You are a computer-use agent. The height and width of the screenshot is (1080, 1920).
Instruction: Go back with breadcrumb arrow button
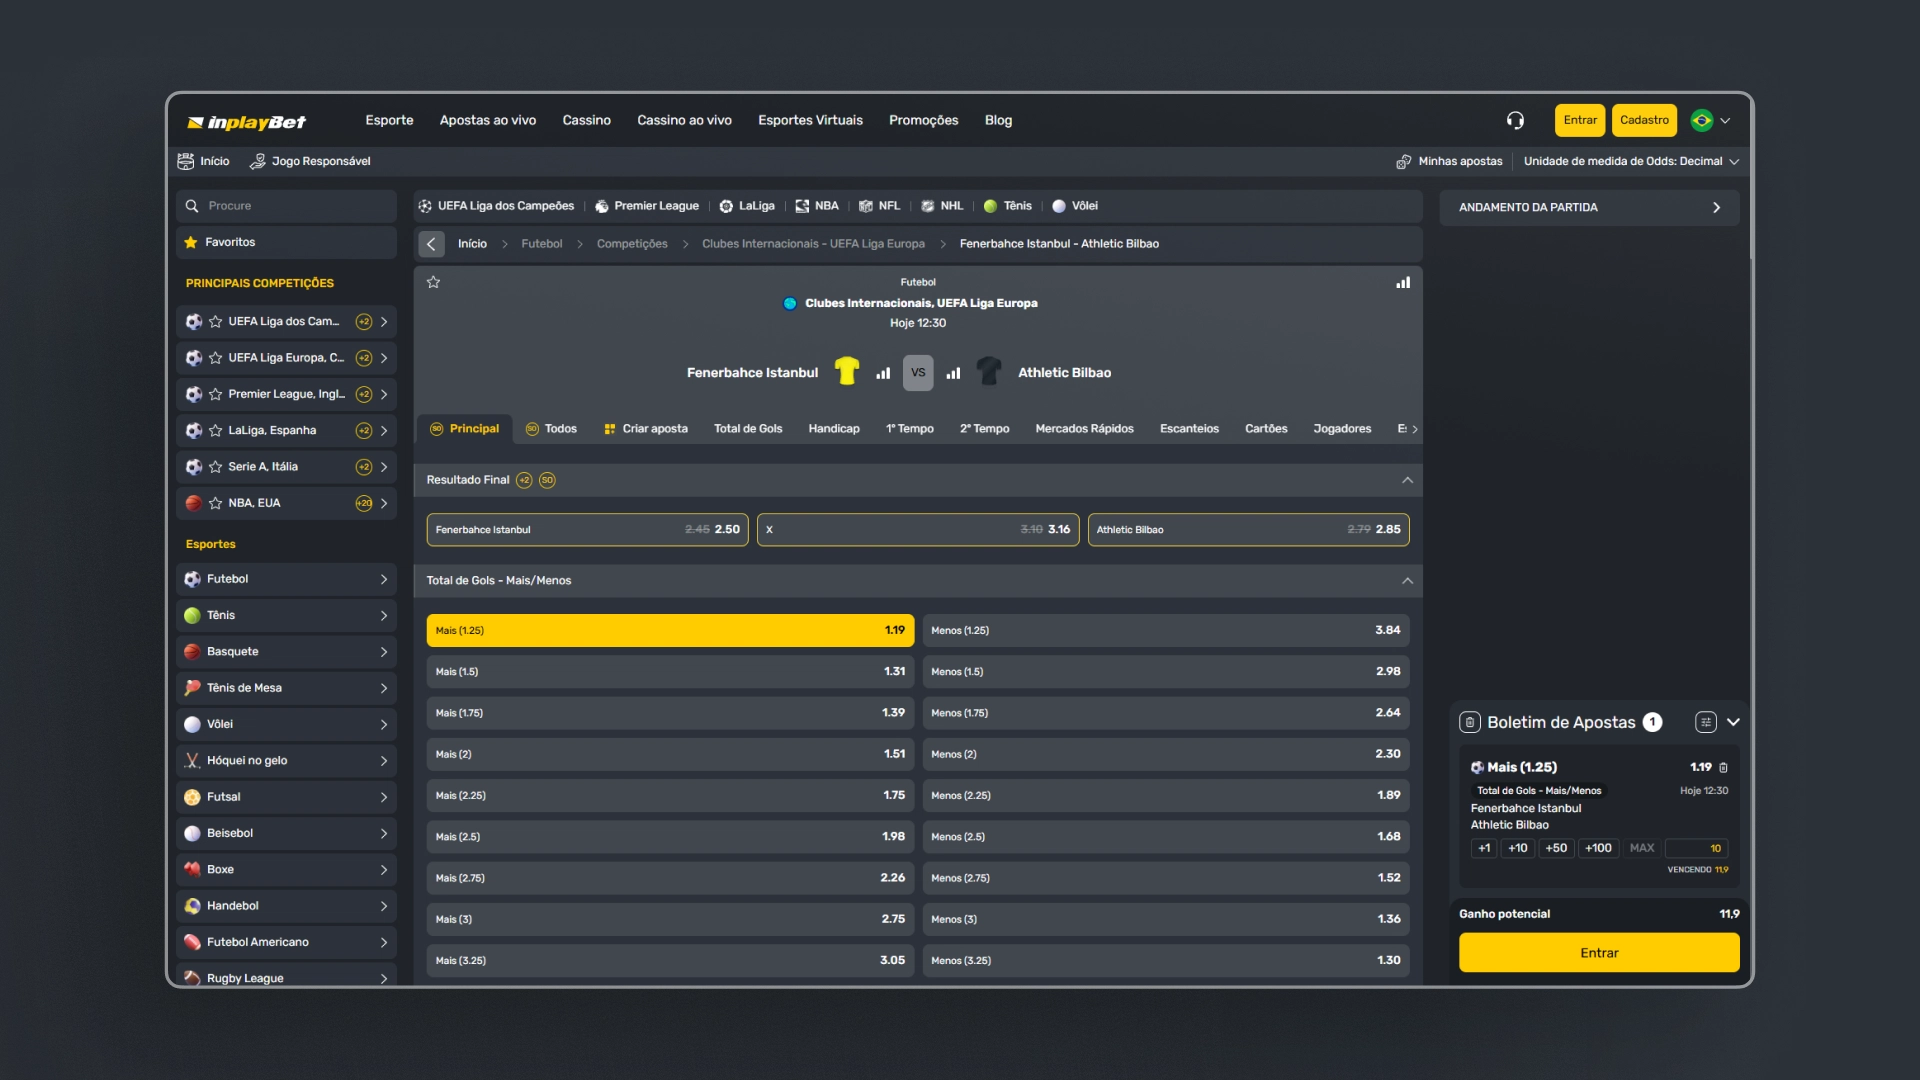(431, 244)
